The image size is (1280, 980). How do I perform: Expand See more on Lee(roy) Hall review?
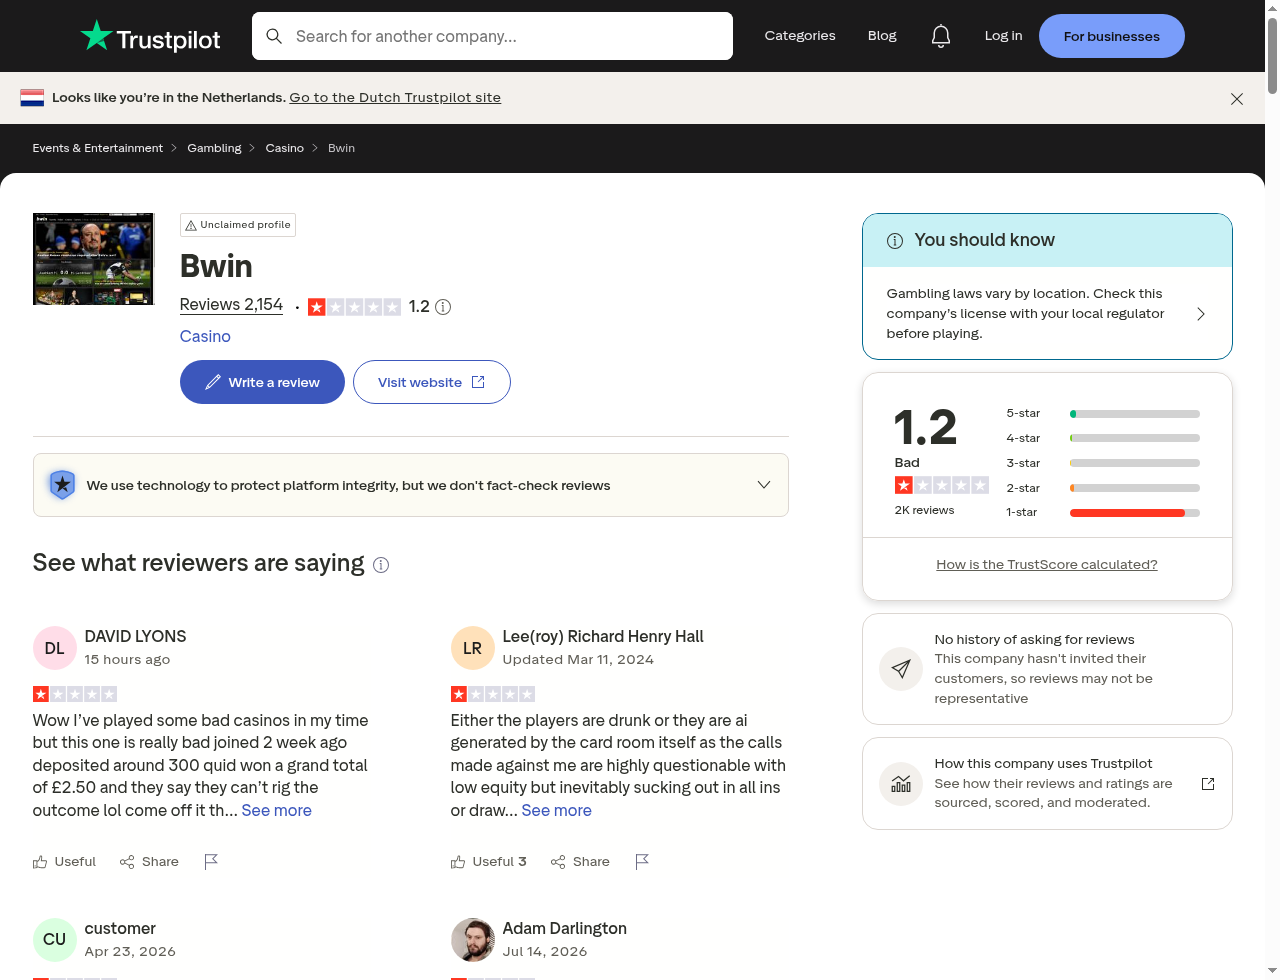(x=557, y=811)
